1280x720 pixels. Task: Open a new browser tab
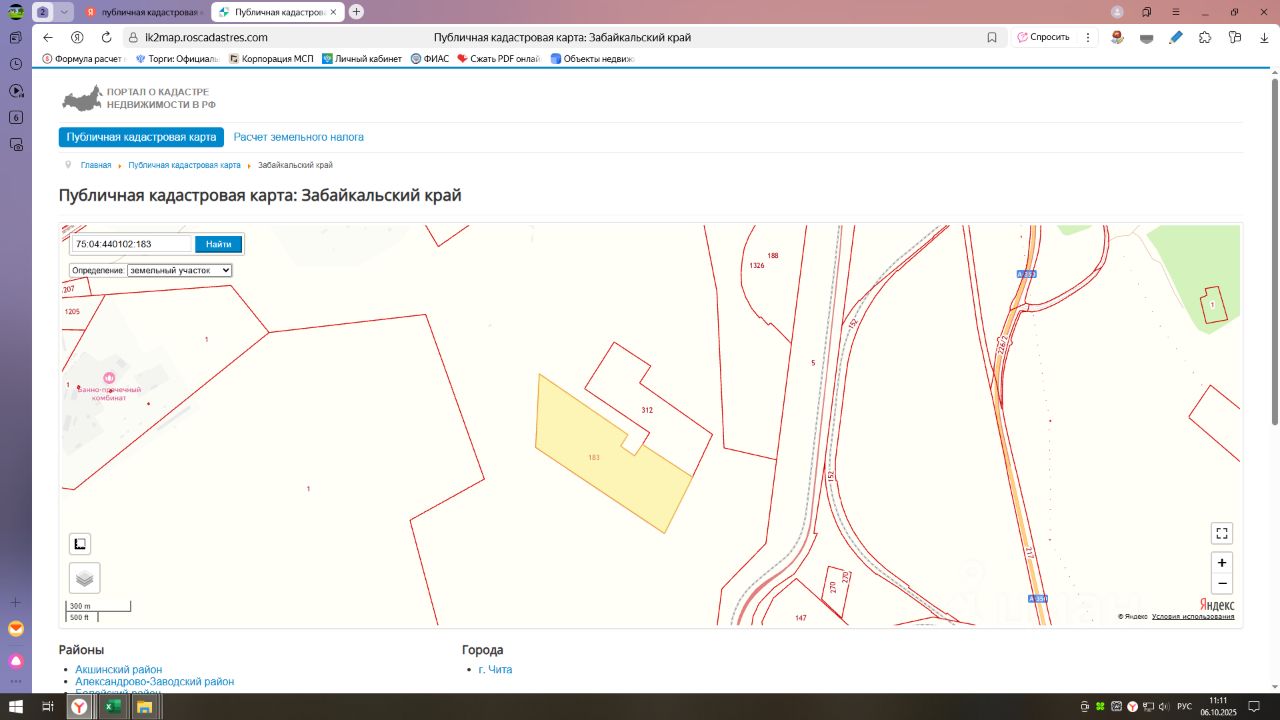point(357,12)
